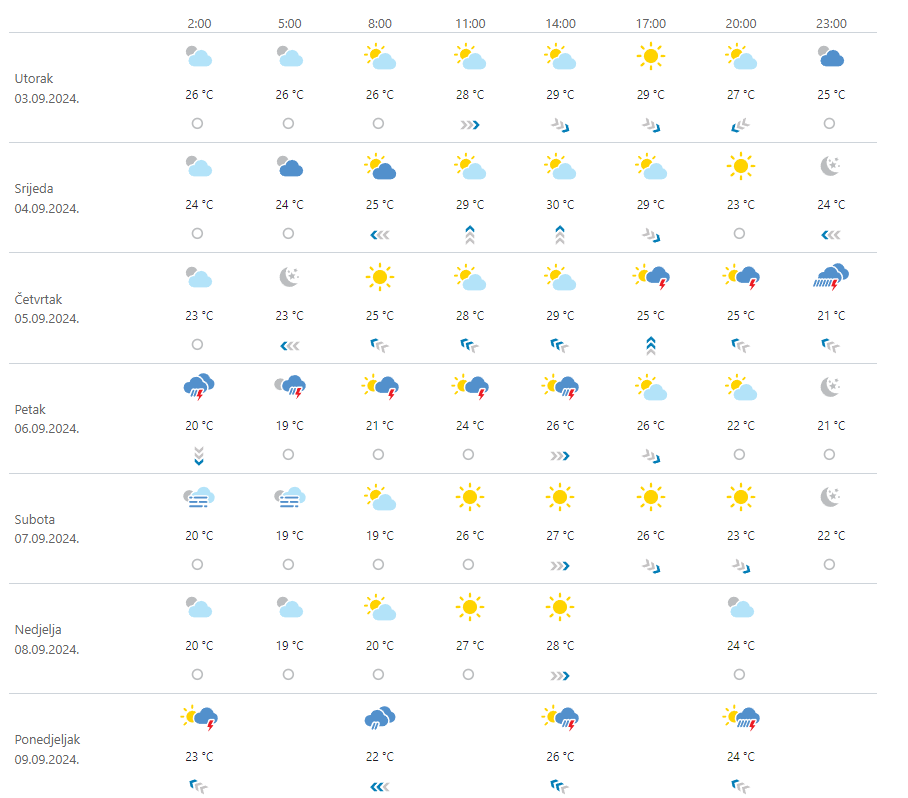The image size is (908, 798).
Task: Click Nedjelja 20:00 cloudy weather icon
Action: click(x=741, y=607)
